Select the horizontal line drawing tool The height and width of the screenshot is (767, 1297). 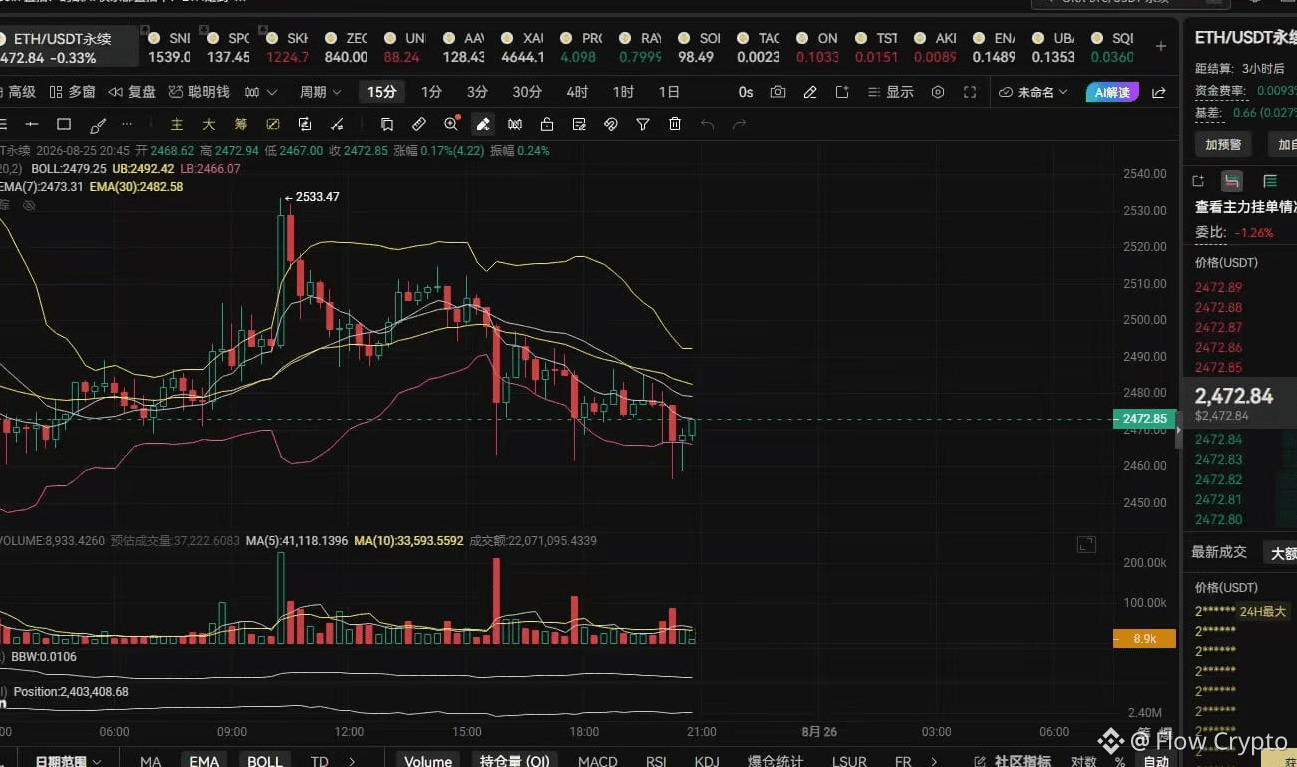pos(32,125)
